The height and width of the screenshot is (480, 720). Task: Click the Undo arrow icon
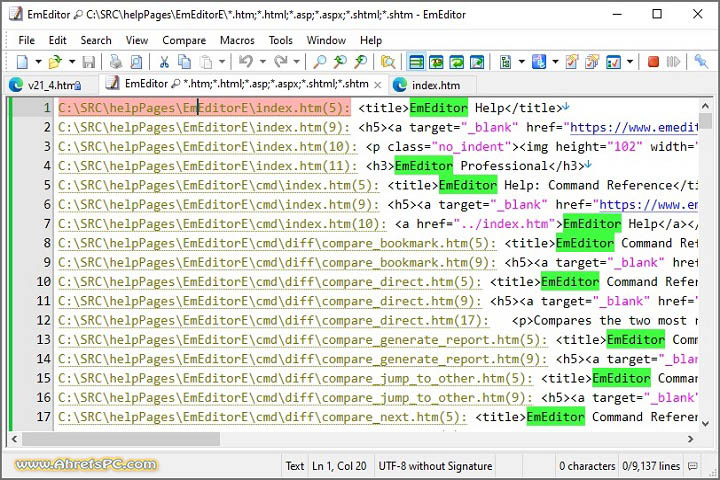click(246, 62)
